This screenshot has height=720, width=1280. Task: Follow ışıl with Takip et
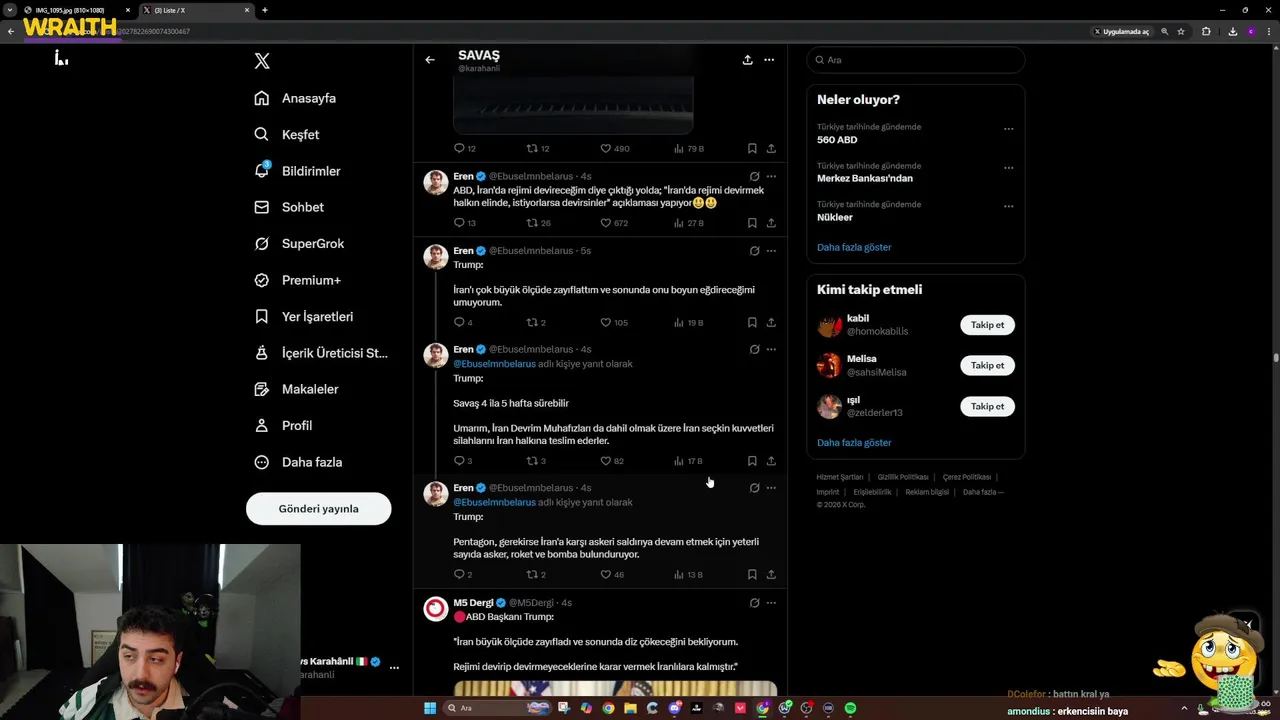tap(987, 406)
